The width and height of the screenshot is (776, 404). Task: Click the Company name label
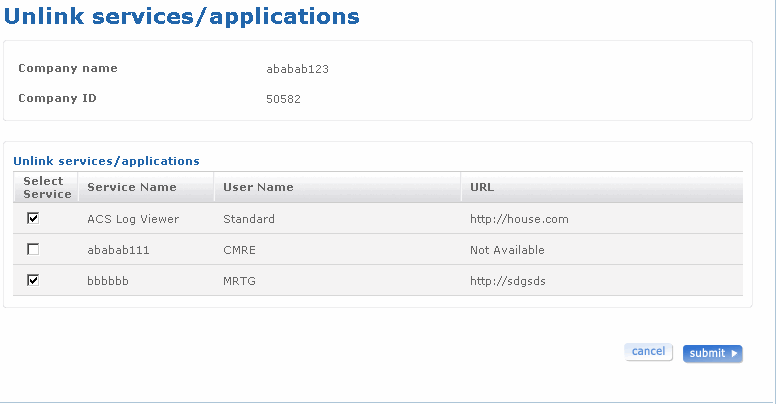coord(68,68)
